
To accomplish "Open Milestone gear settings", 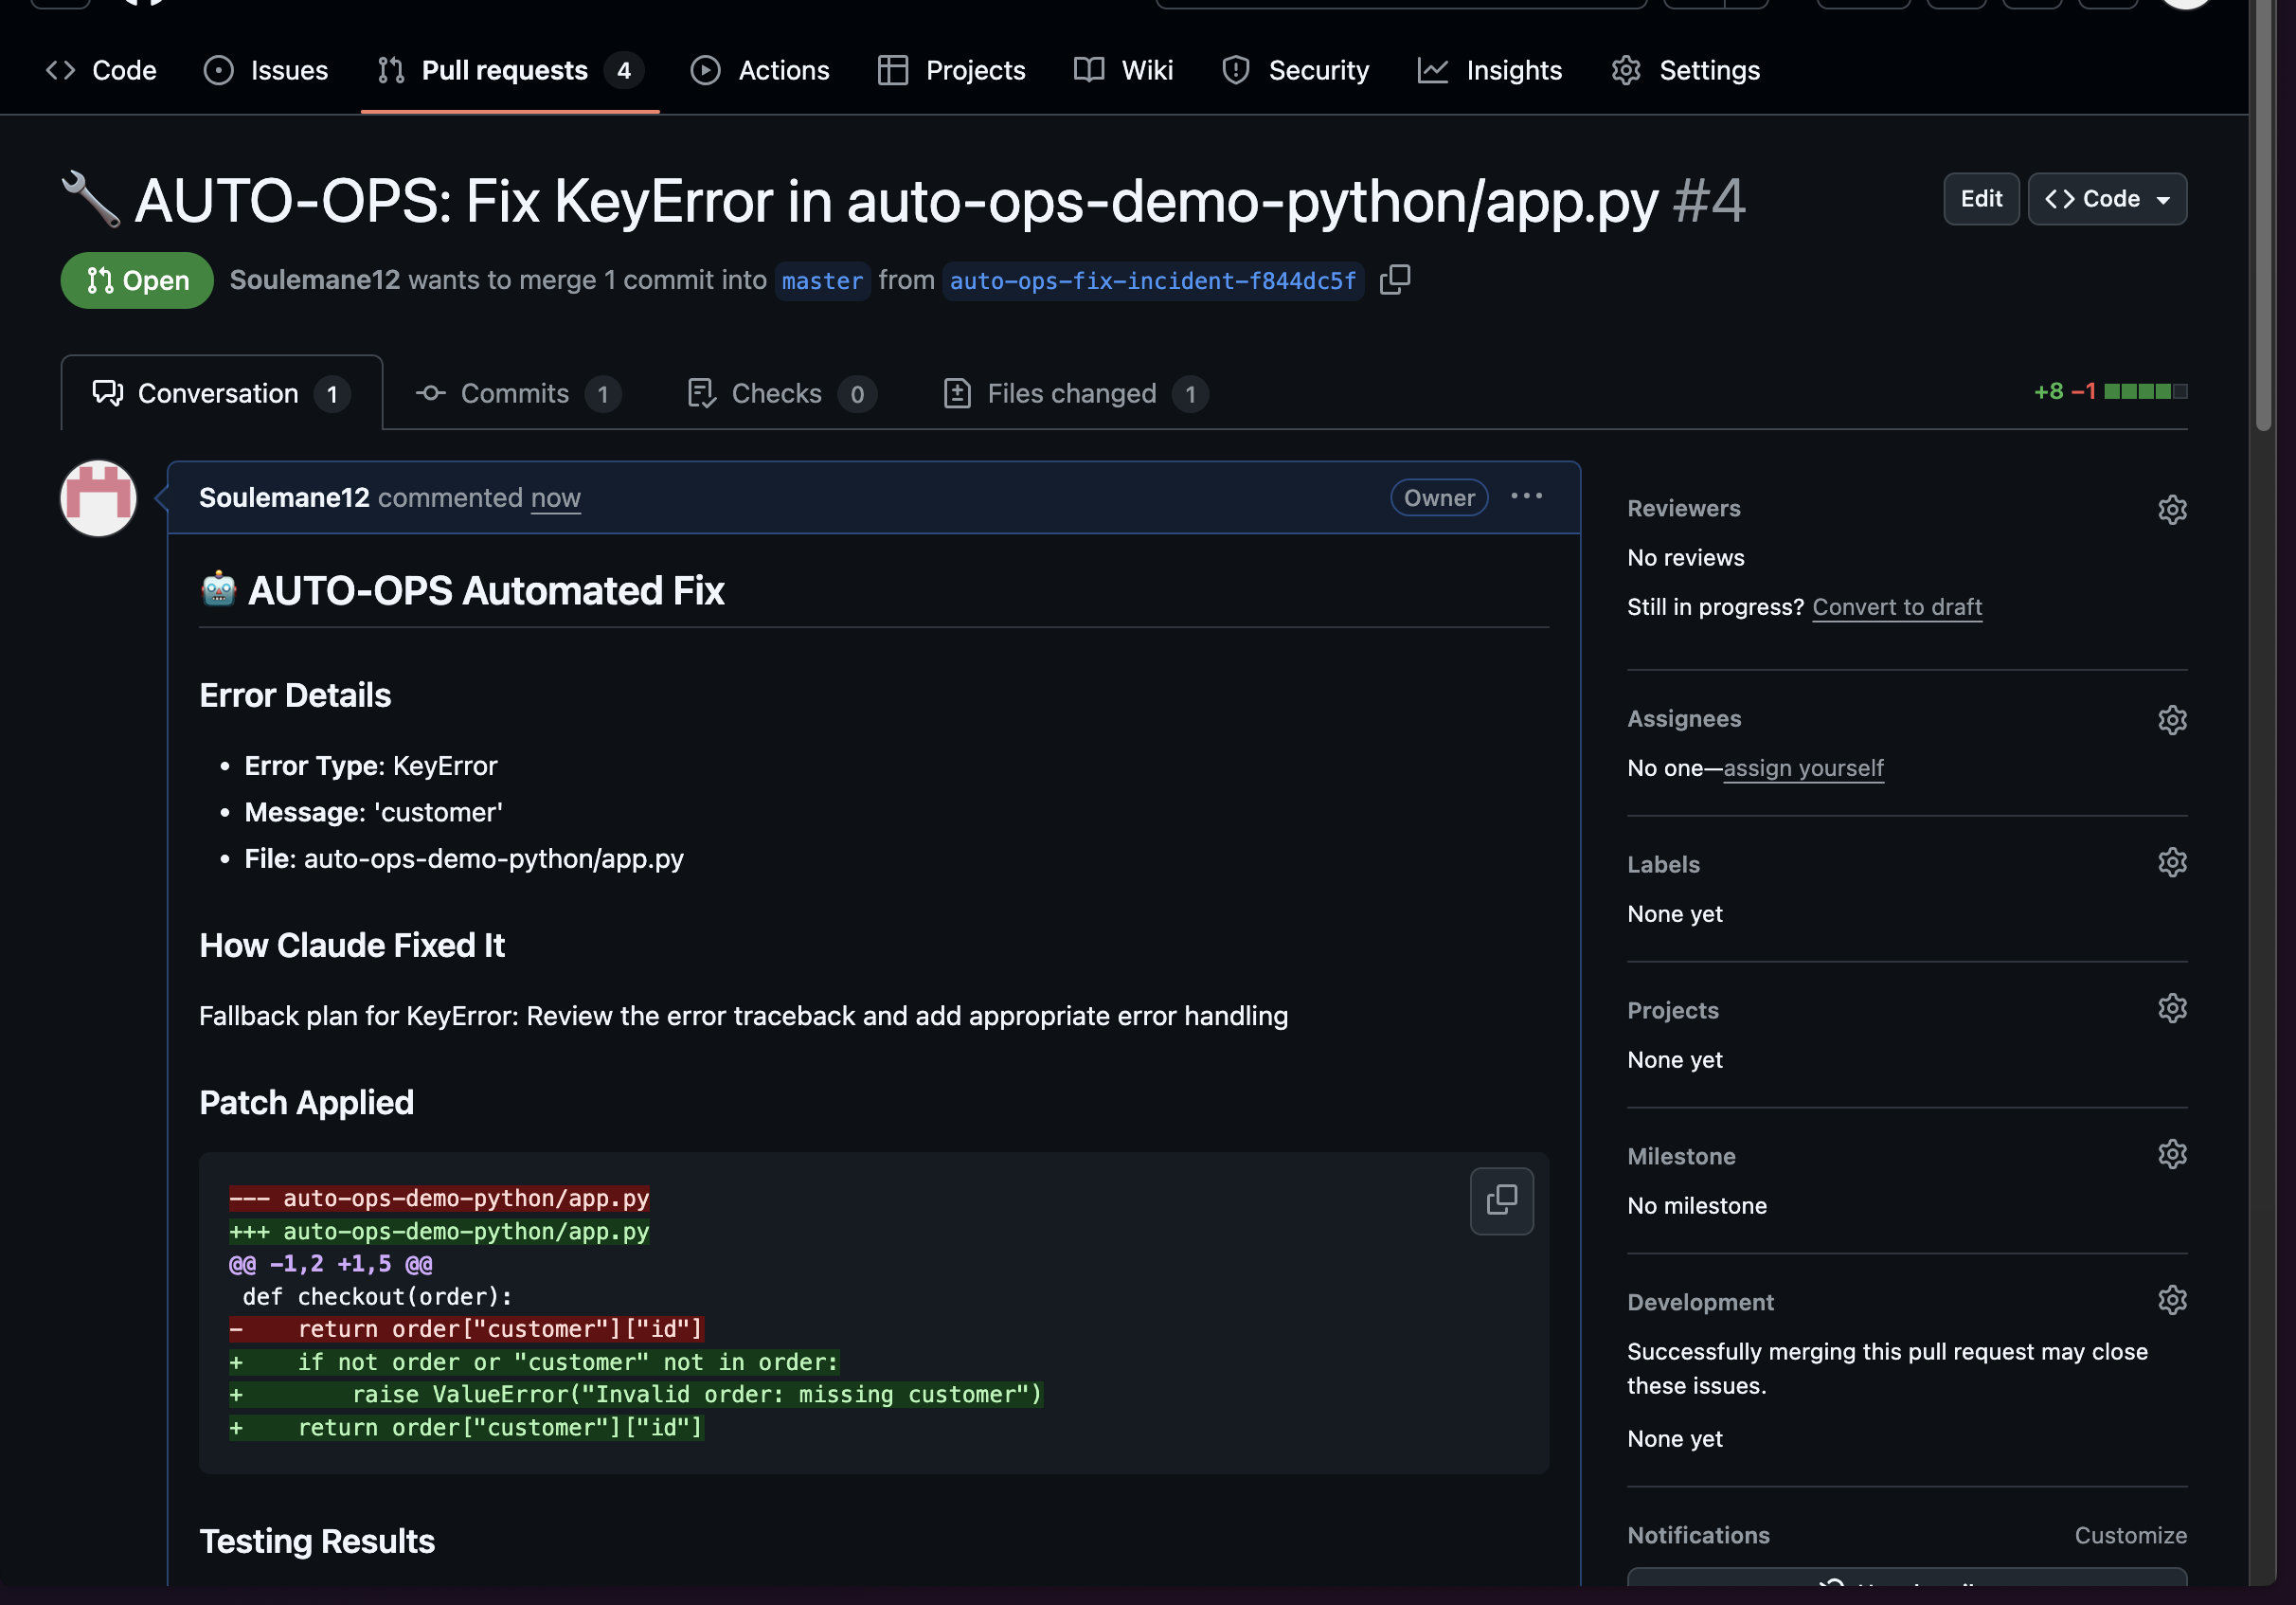I will click(2171, 1154).
